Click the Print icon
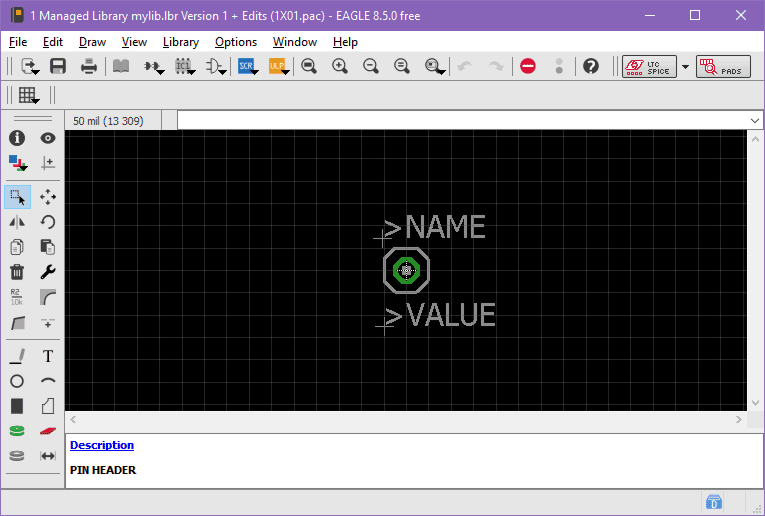This screenshot has width=765, height=516. [89, 66]
